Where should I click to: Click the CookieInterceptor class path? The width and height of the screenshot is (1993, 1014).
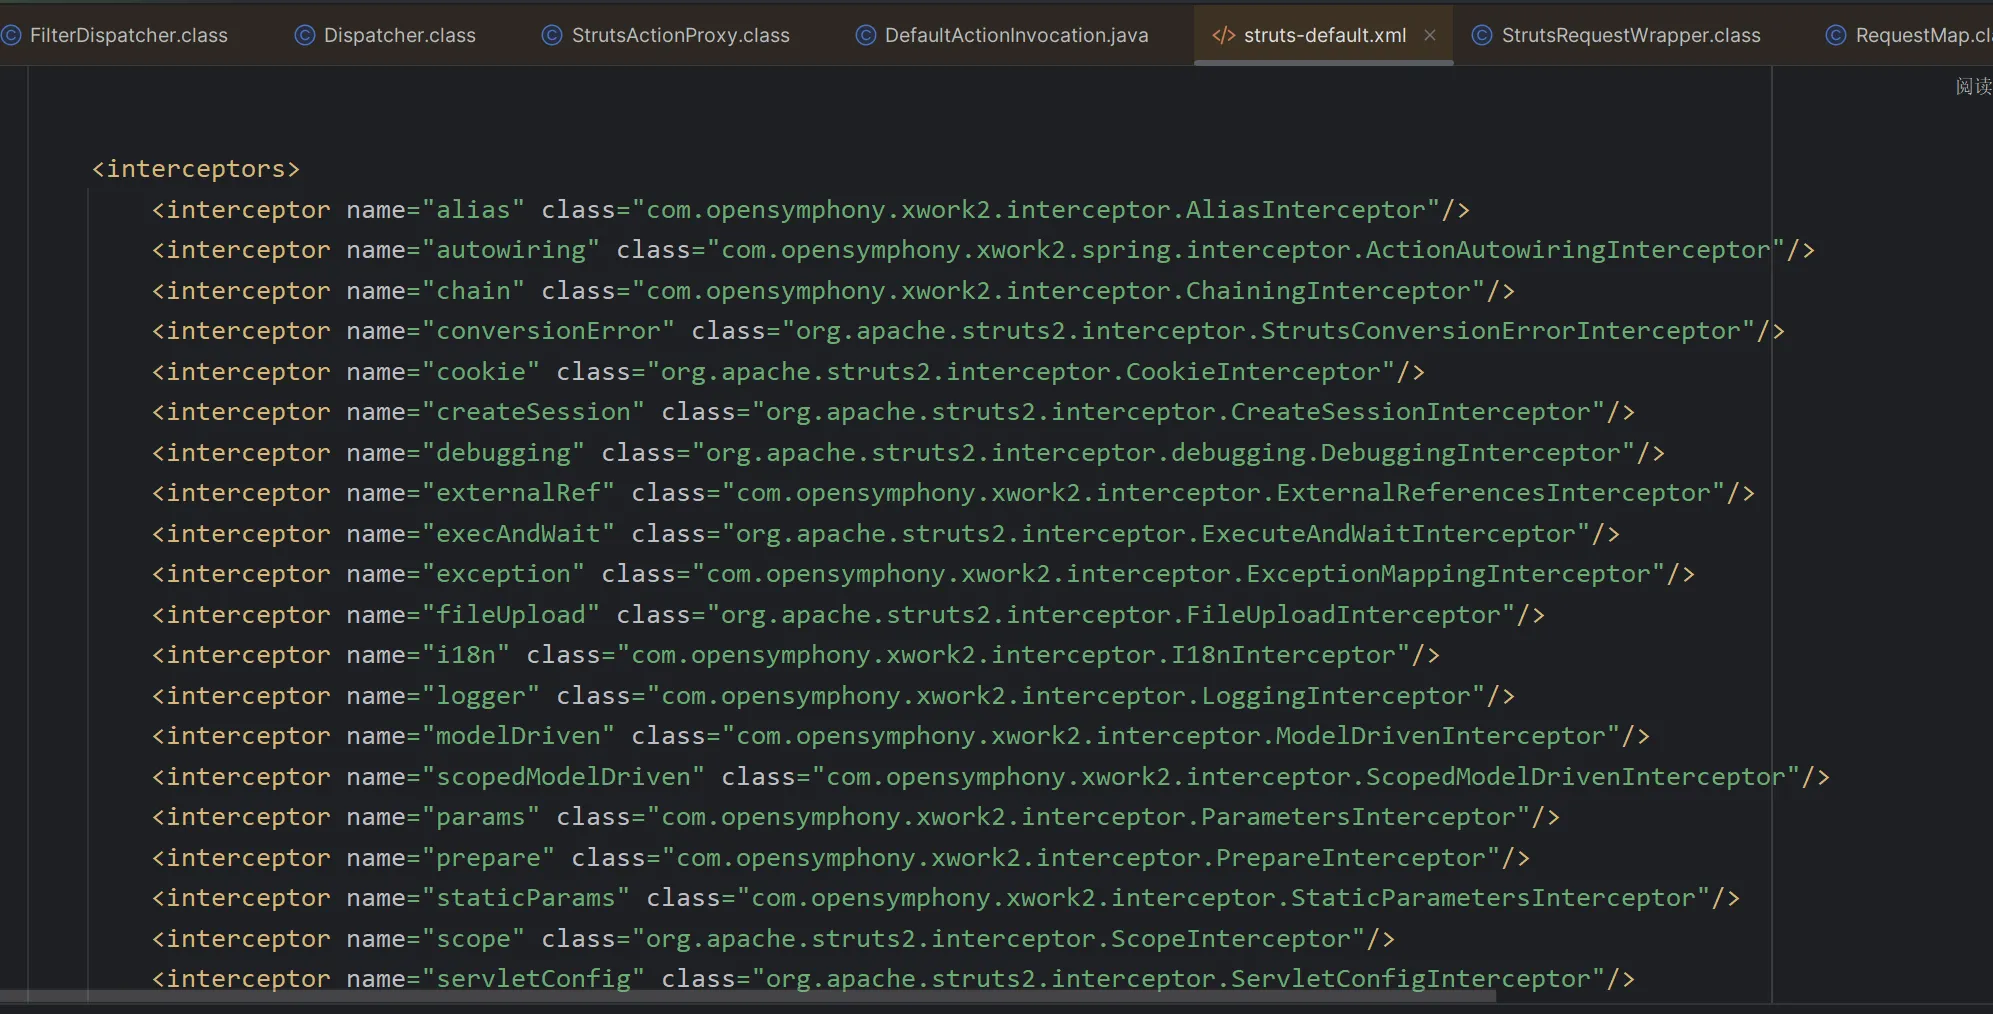1021,372
